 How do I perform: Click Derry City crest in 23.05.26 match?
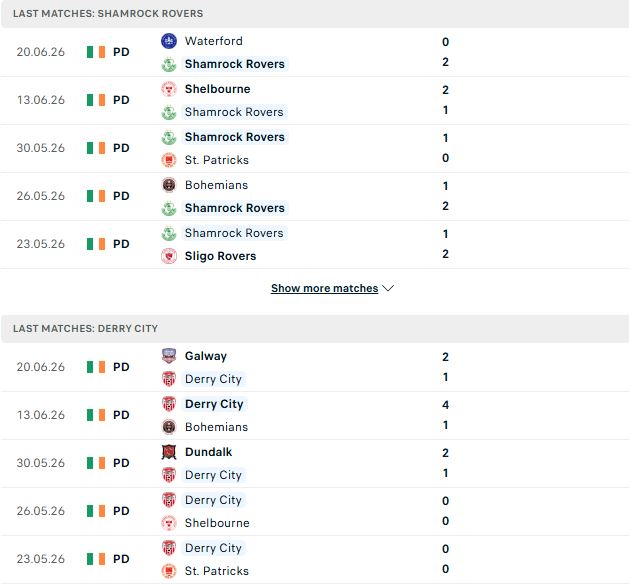tap(169, 548)
